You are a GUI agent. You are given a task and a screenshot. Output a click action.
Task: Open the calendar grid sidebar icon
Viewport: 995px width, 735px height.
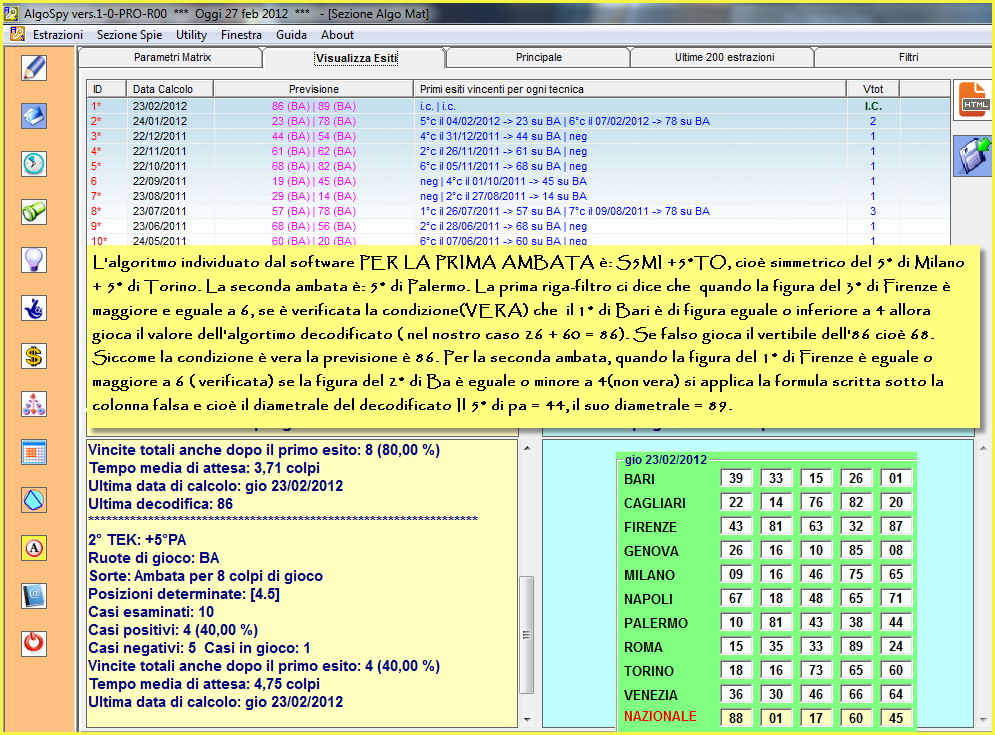click(x=34, y=453)
